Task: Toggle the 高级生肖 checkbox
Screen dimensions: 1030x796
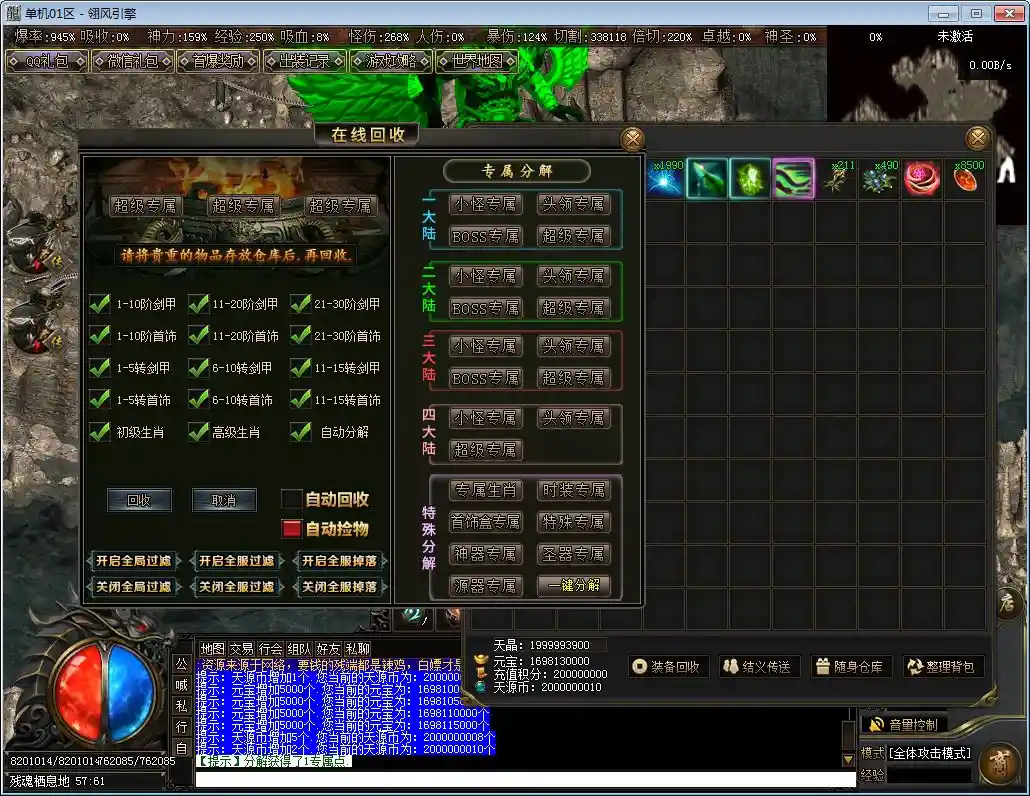Action: click(198, 431)
